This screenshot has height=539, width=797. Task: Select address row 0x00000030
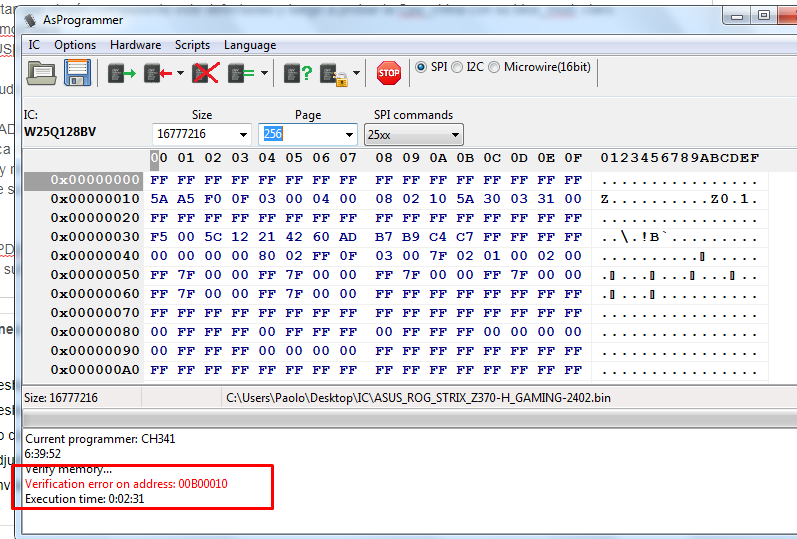(x=95, y=237)
